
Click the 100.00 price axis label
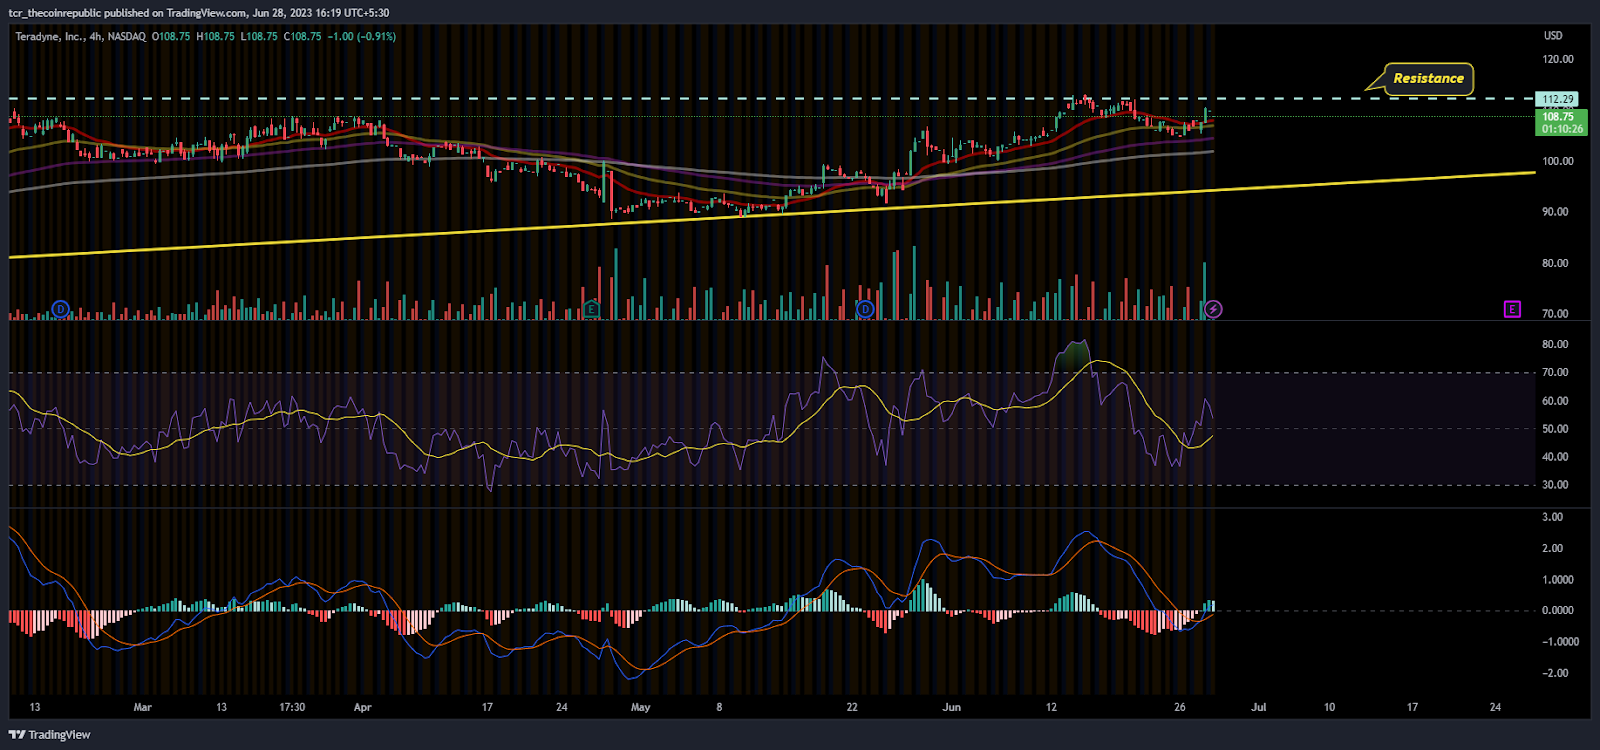[1558, 161]
